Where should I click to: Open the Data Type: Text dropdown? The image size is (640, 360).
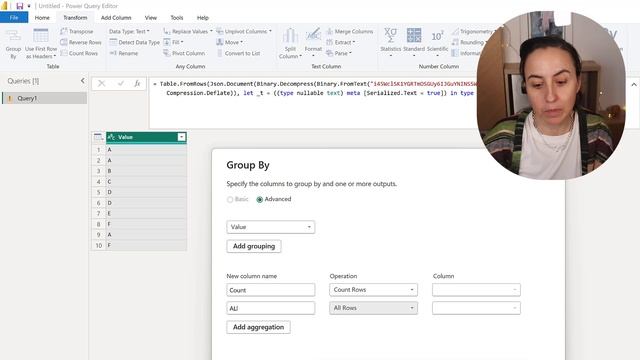[129, 31]
